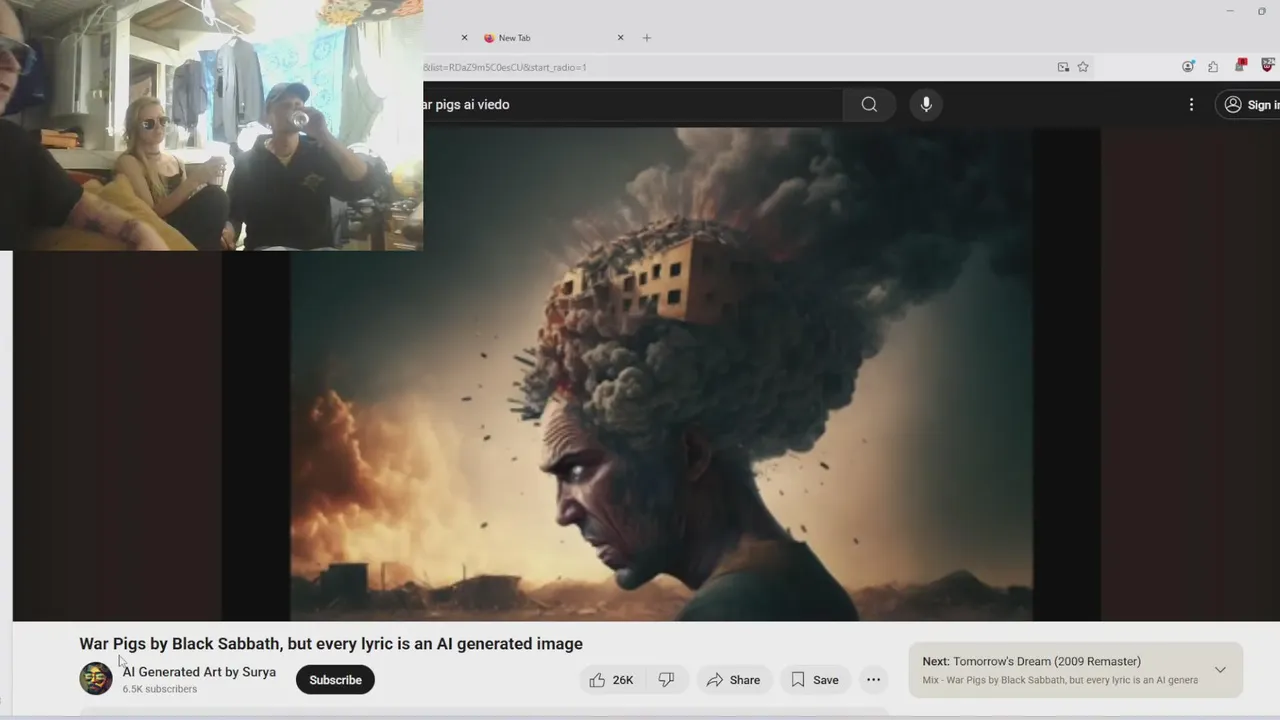Start voice search with microphone icon

(x=926, y=104)
